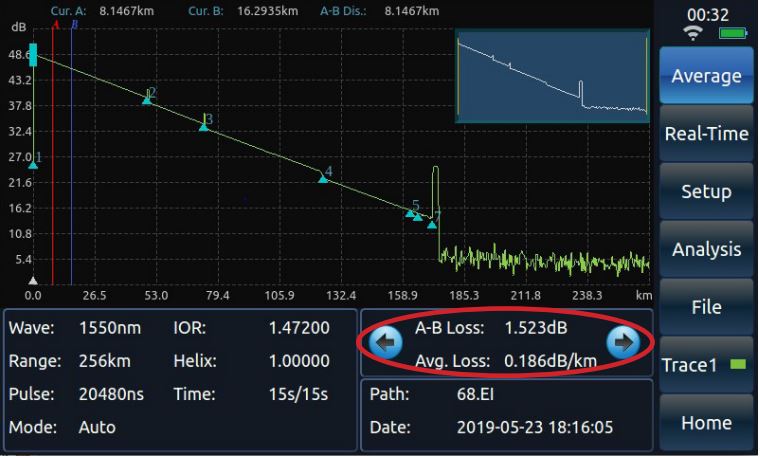Viewport: 760px width, 458px height.
Task: Switch to Real-Time measurement
Action: (706, 133)
